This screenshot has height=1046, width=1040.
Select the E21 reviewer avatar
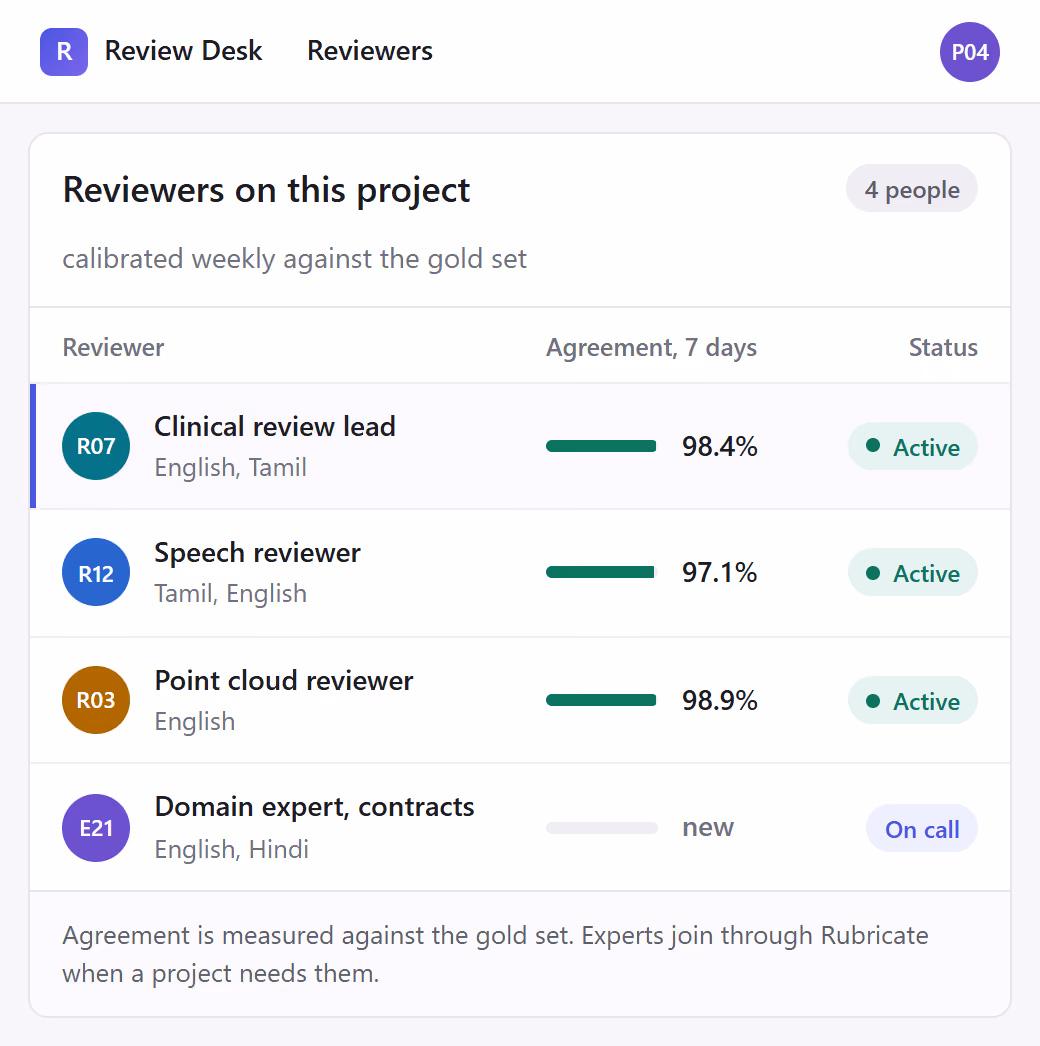96,828
